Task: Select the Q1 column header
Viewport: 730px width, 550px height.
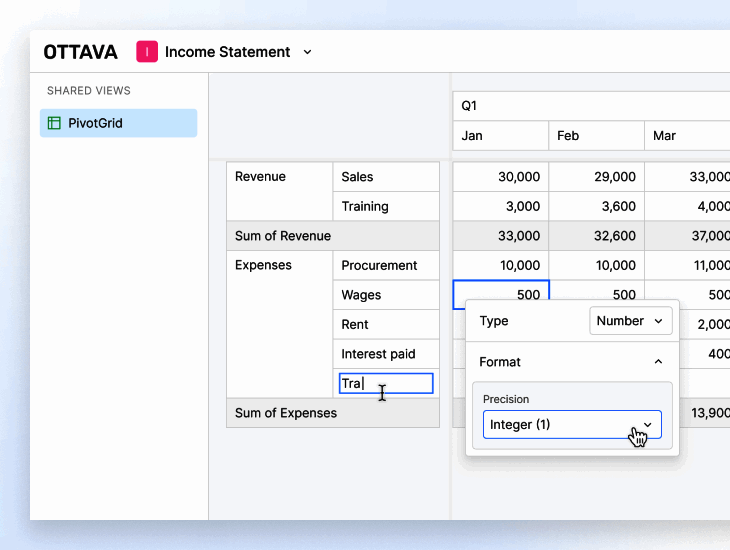Action: 590,105
